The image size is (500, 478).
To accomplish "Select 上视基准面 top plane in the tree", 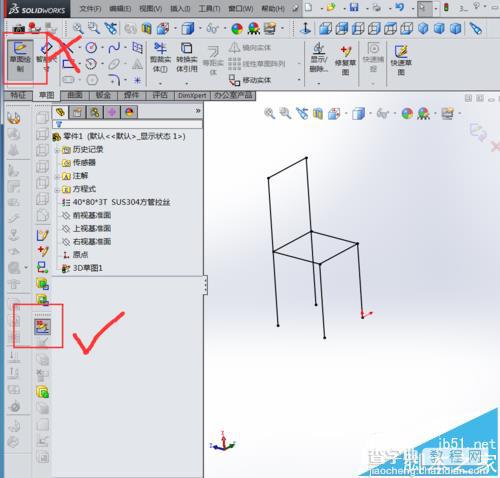I will point(86,228).
